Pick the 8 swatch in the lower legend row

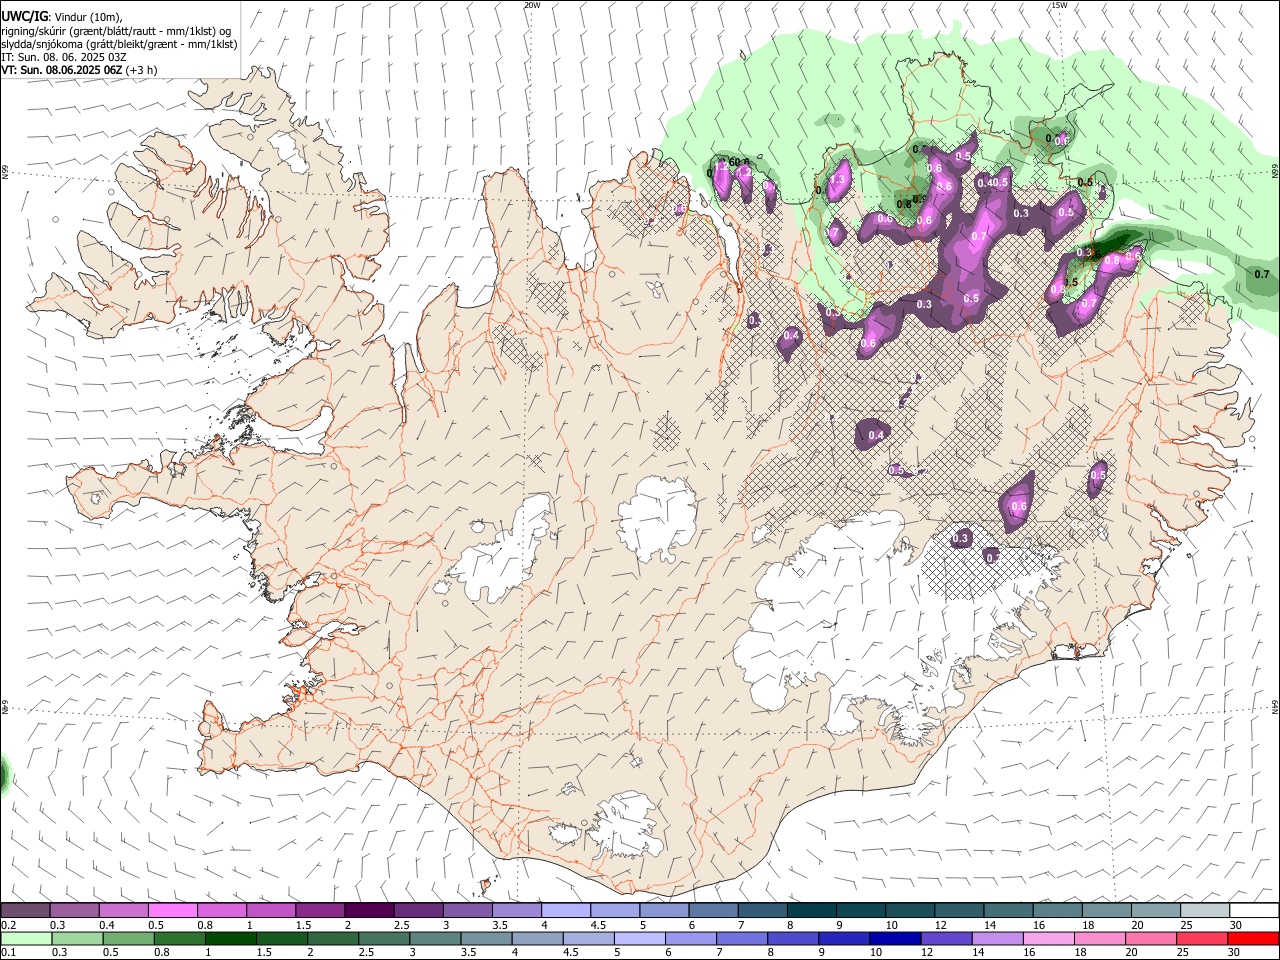794,938
